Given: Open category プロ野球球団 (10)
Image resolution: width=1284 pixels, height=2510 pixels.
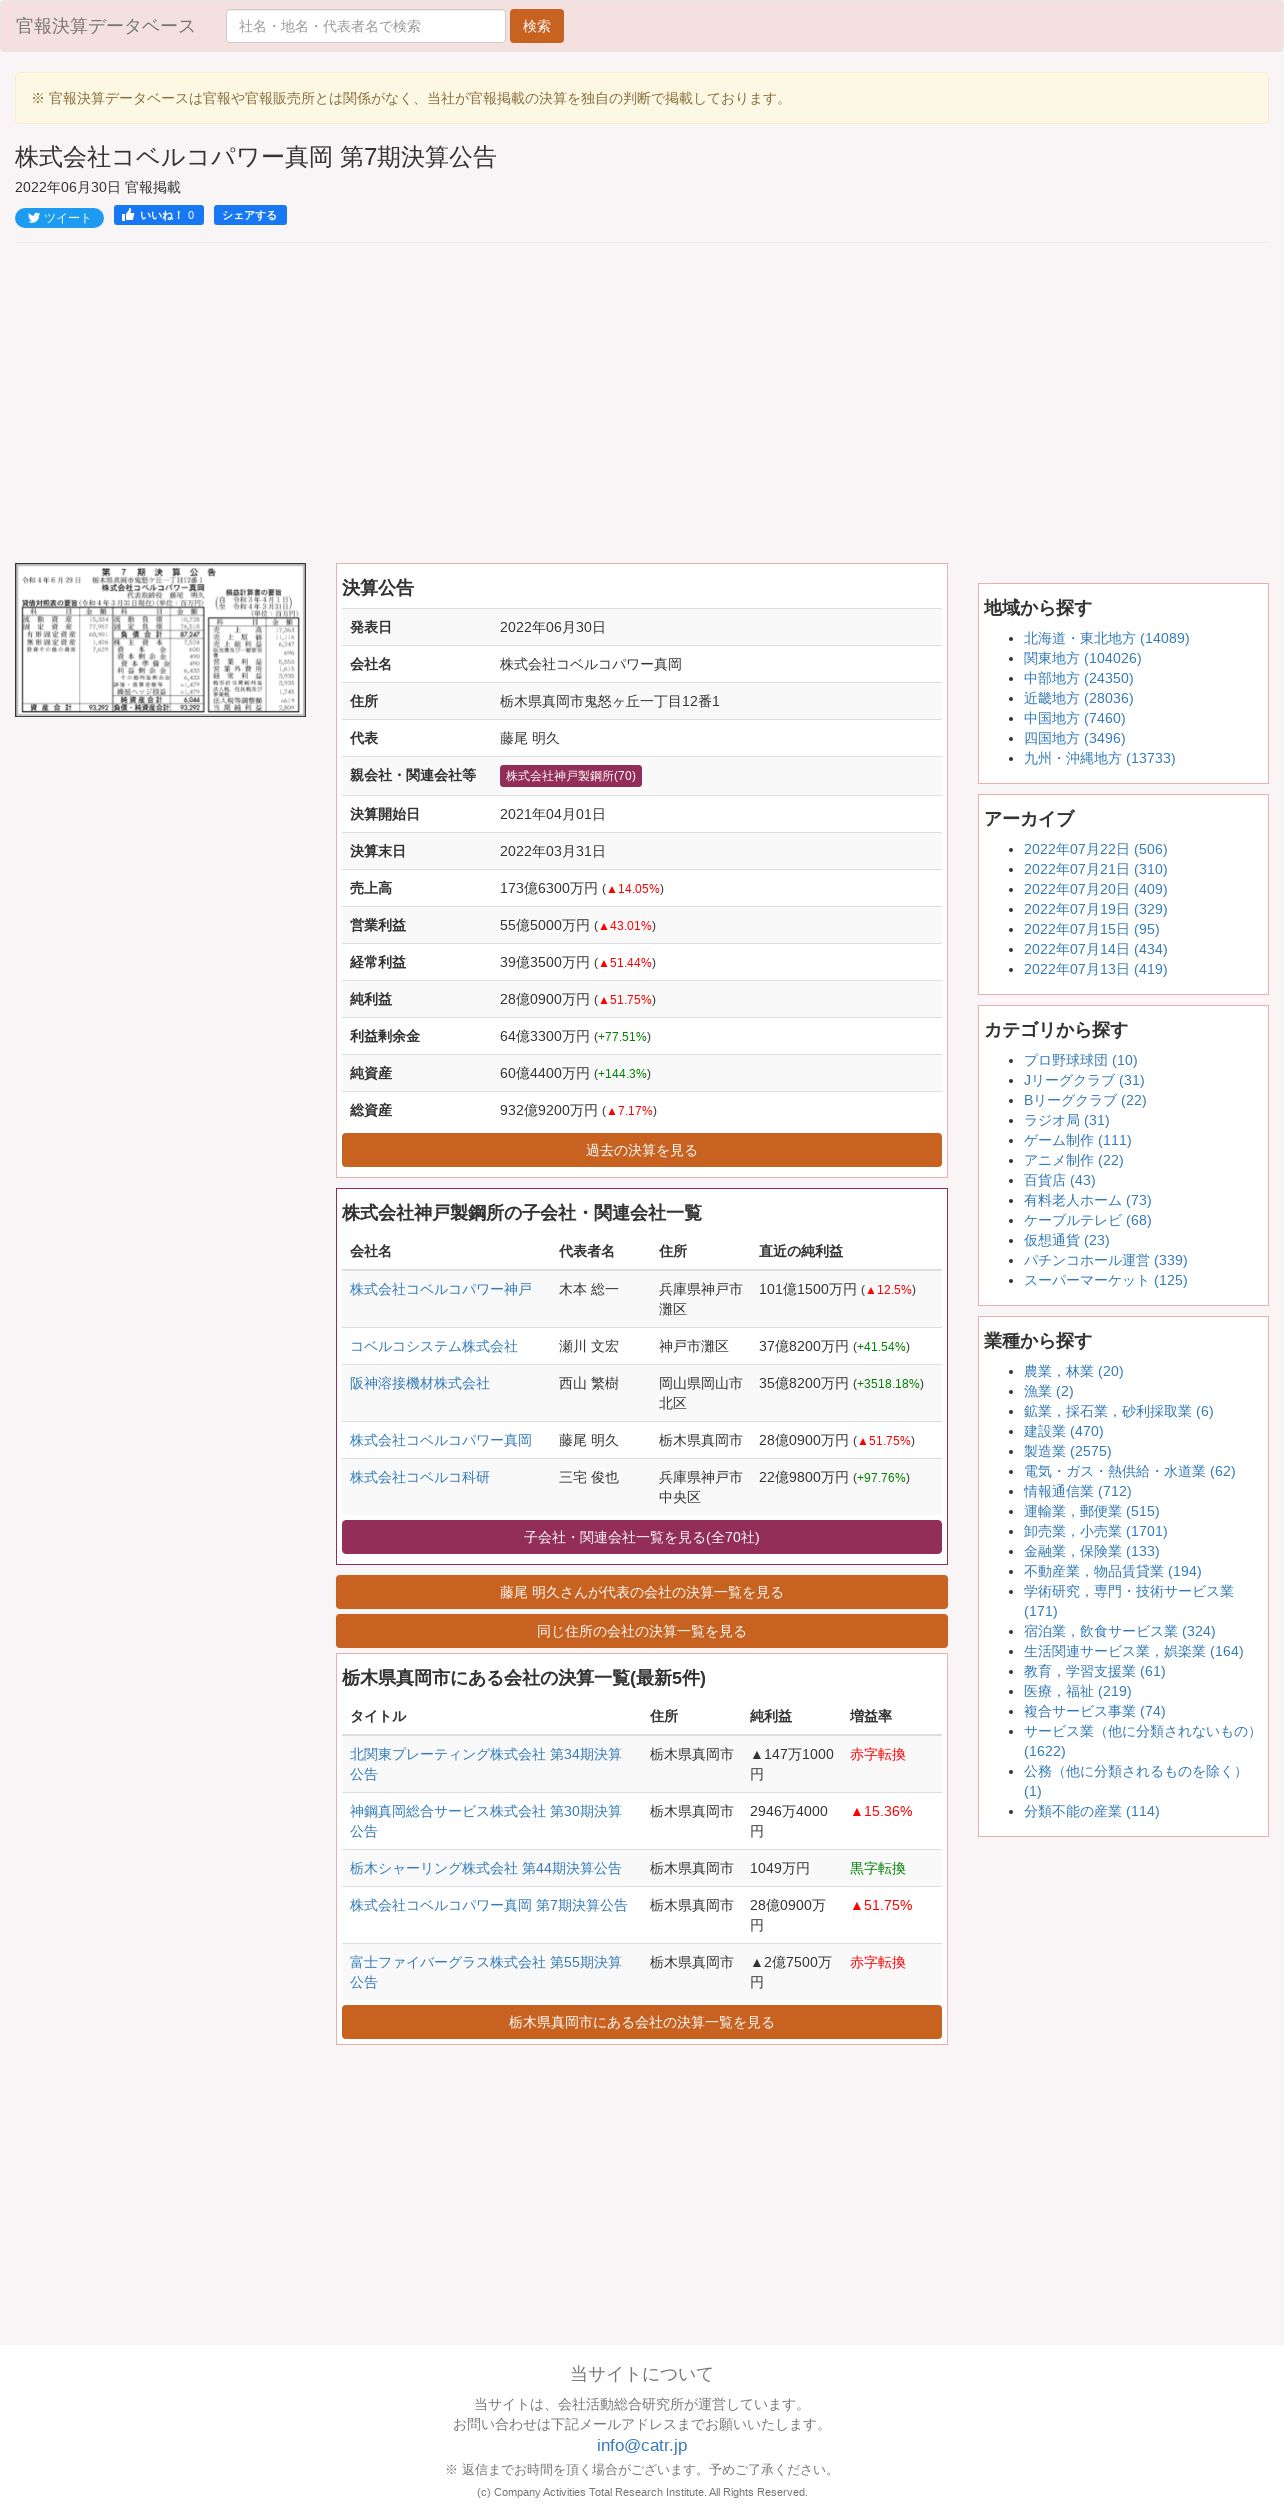Looking at the screenshot, I should pos(1080,1060).
